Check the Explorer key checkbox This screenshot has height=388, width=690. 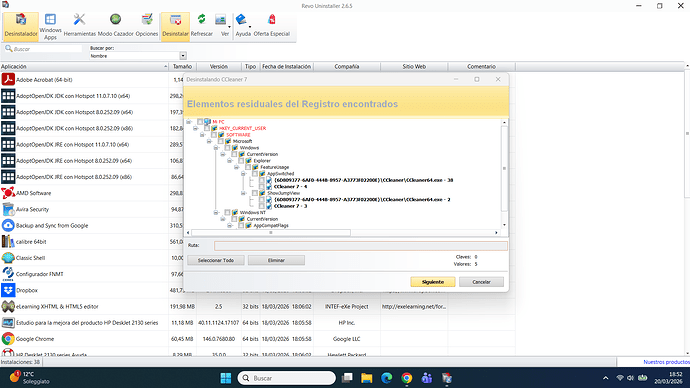241,161
